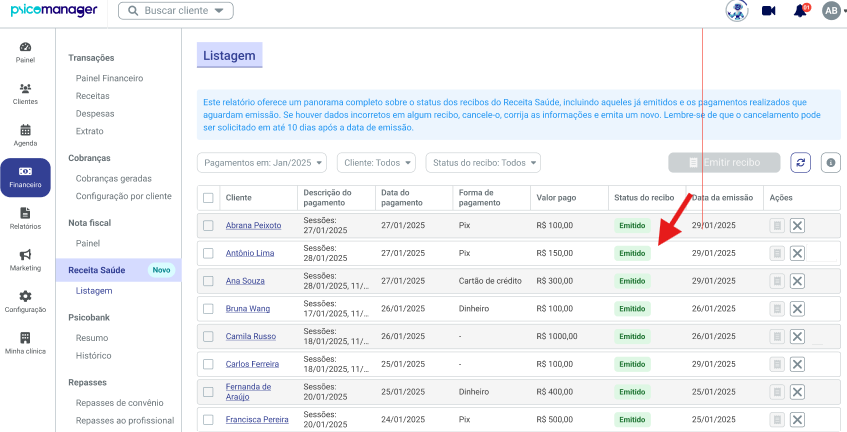Open client link Bruna Wang
Viewport: 847px width, 432px height.
tap(248, 308)
